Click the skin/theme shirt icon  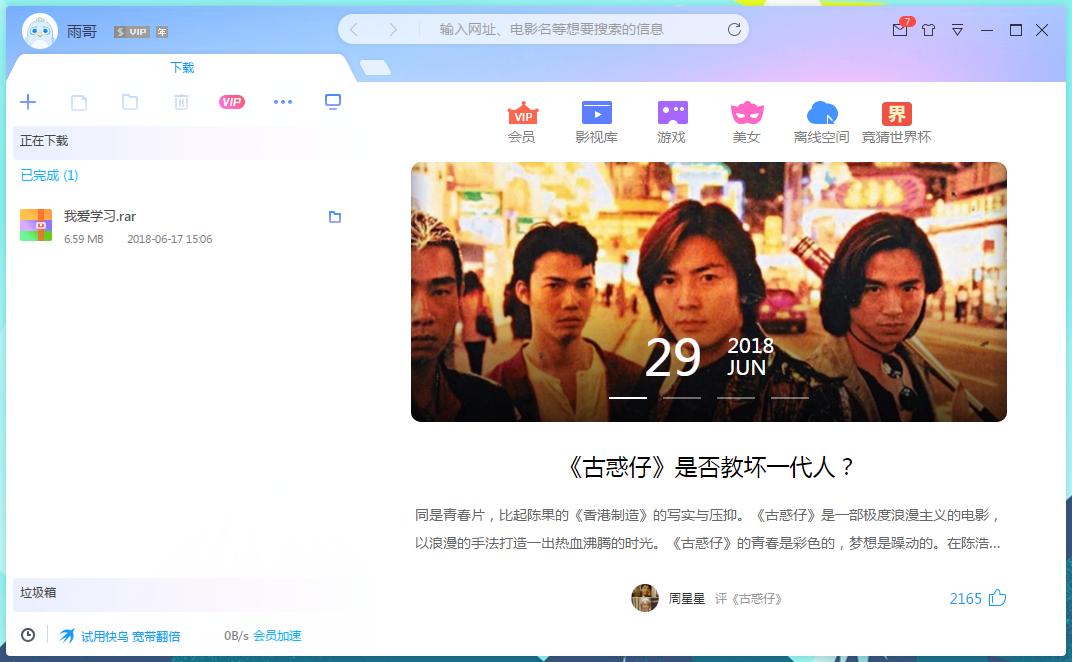pyautogui.click(x=928, y=30)
